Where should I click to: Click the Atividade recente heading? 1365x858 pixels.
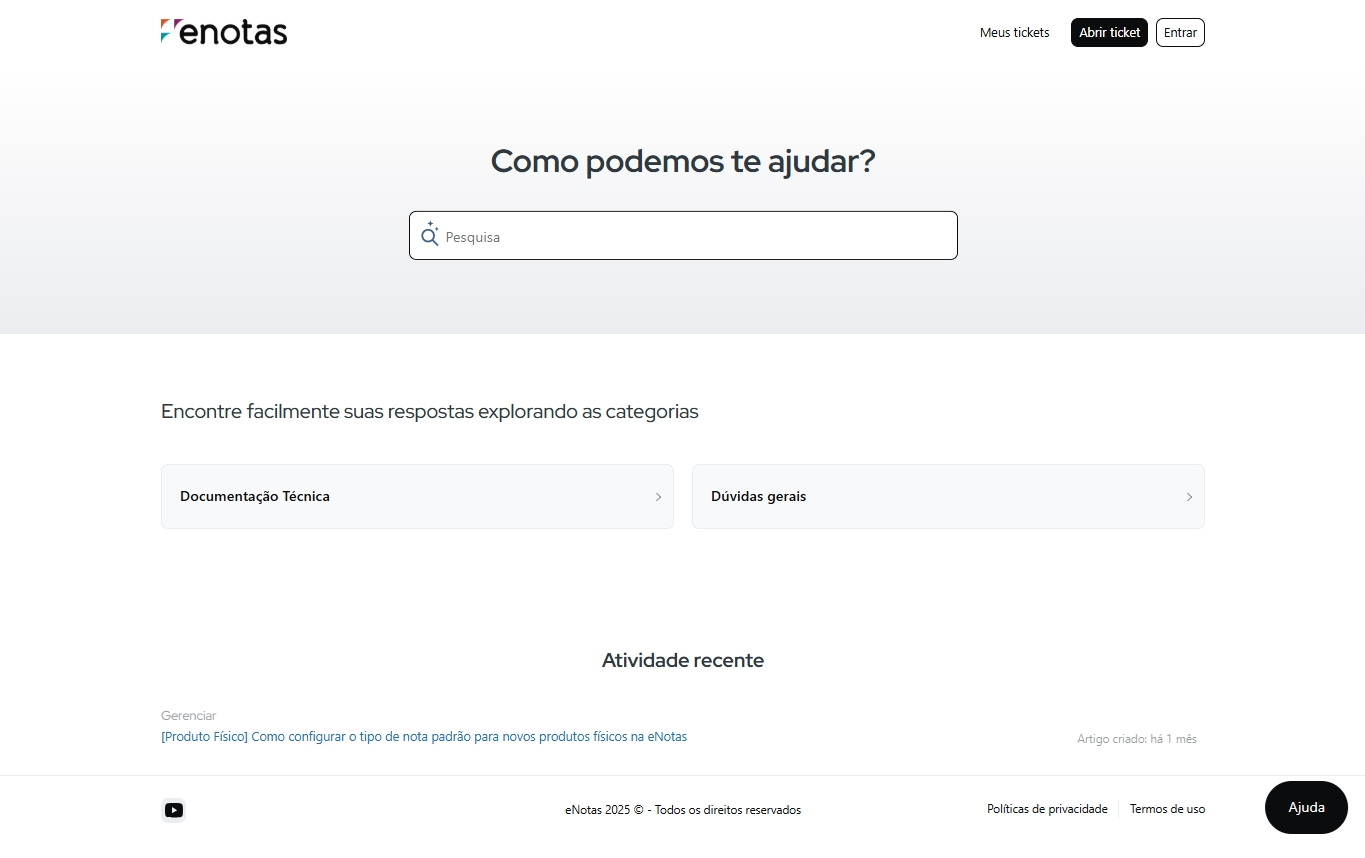click(x=683, y=660)
